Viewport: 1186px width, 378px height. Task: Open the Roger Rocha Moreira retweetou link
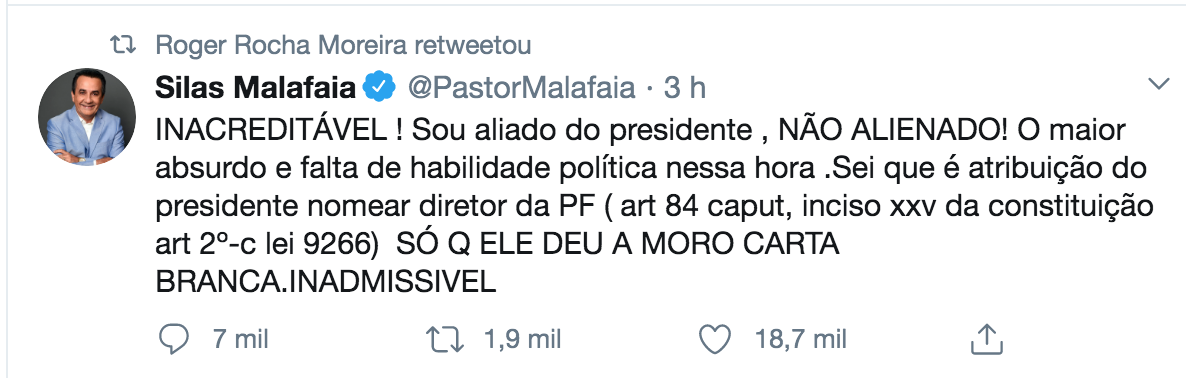[343, 45]
